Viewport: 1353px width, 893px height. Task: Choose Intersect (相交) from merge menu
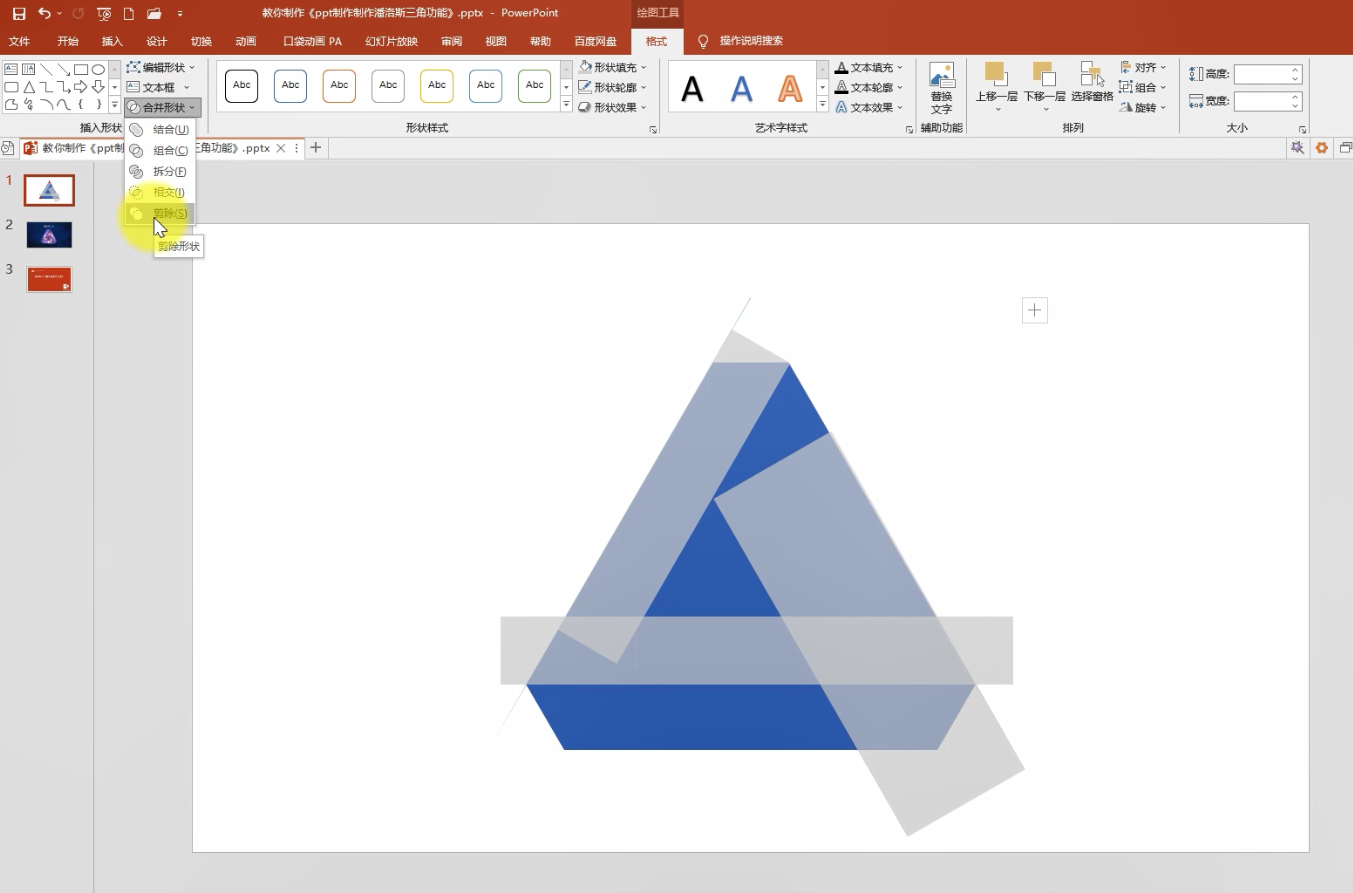coord(160,192)
